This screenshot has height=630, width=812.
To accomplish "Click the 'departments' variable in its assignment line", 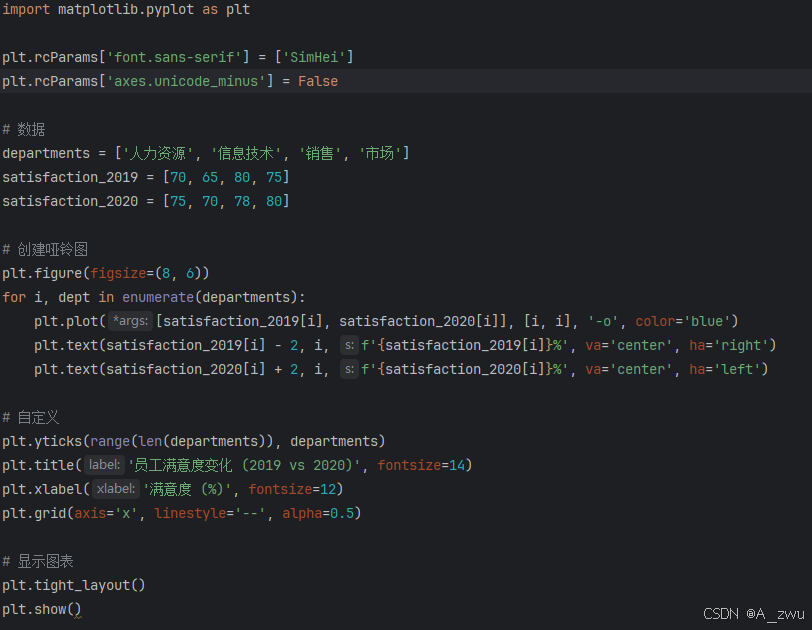I will click(46, 153).
